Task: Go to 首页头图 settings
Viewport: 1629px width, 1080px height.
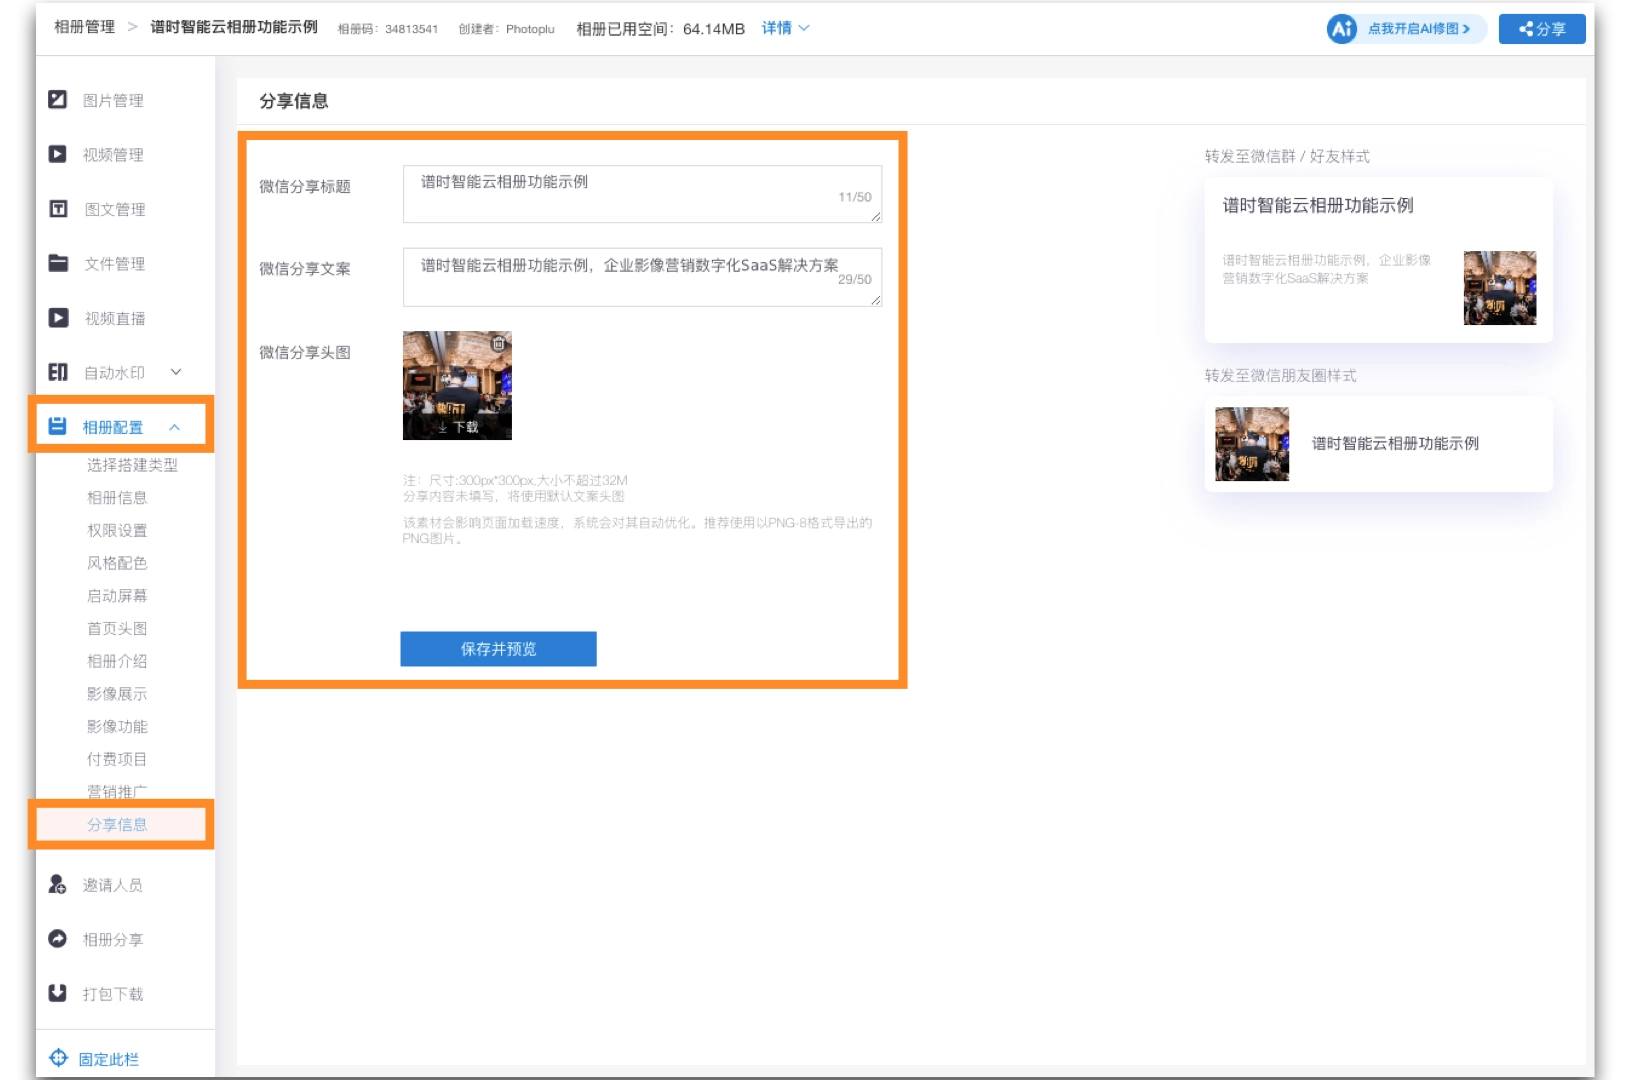Action: [117, 628]
